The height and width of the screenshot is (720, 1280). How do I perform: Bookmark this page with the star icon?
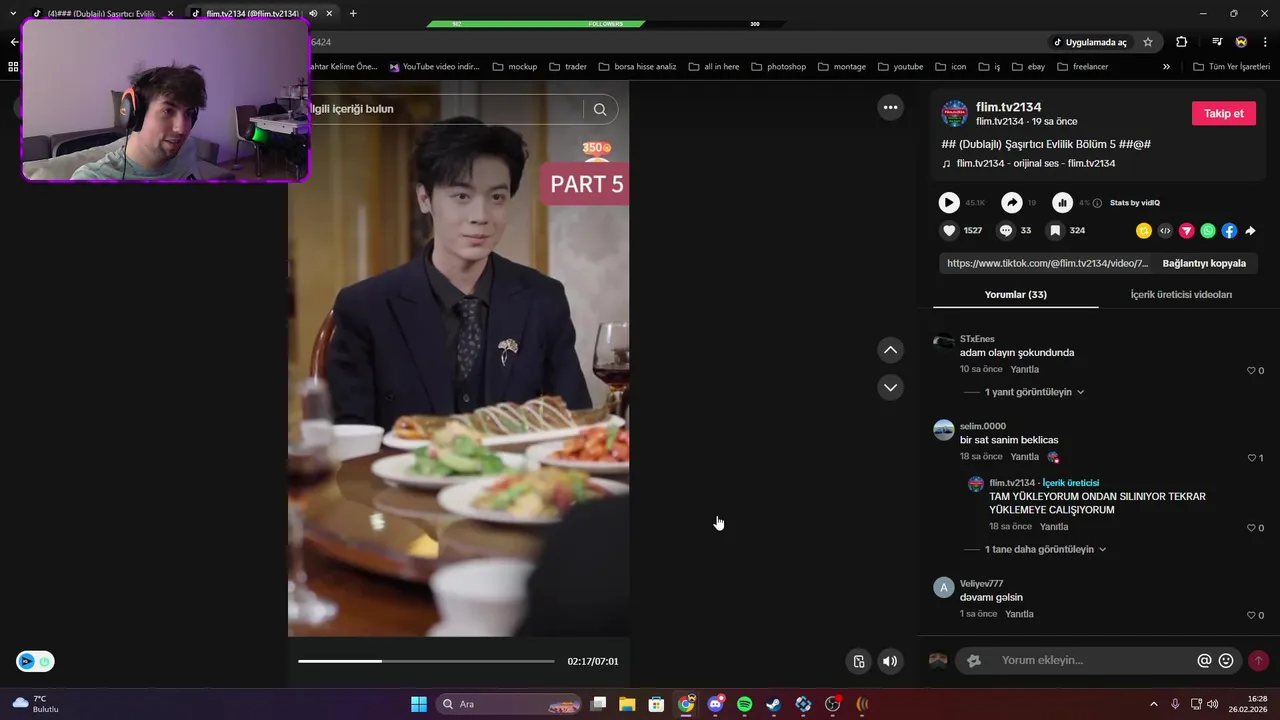1148,42
